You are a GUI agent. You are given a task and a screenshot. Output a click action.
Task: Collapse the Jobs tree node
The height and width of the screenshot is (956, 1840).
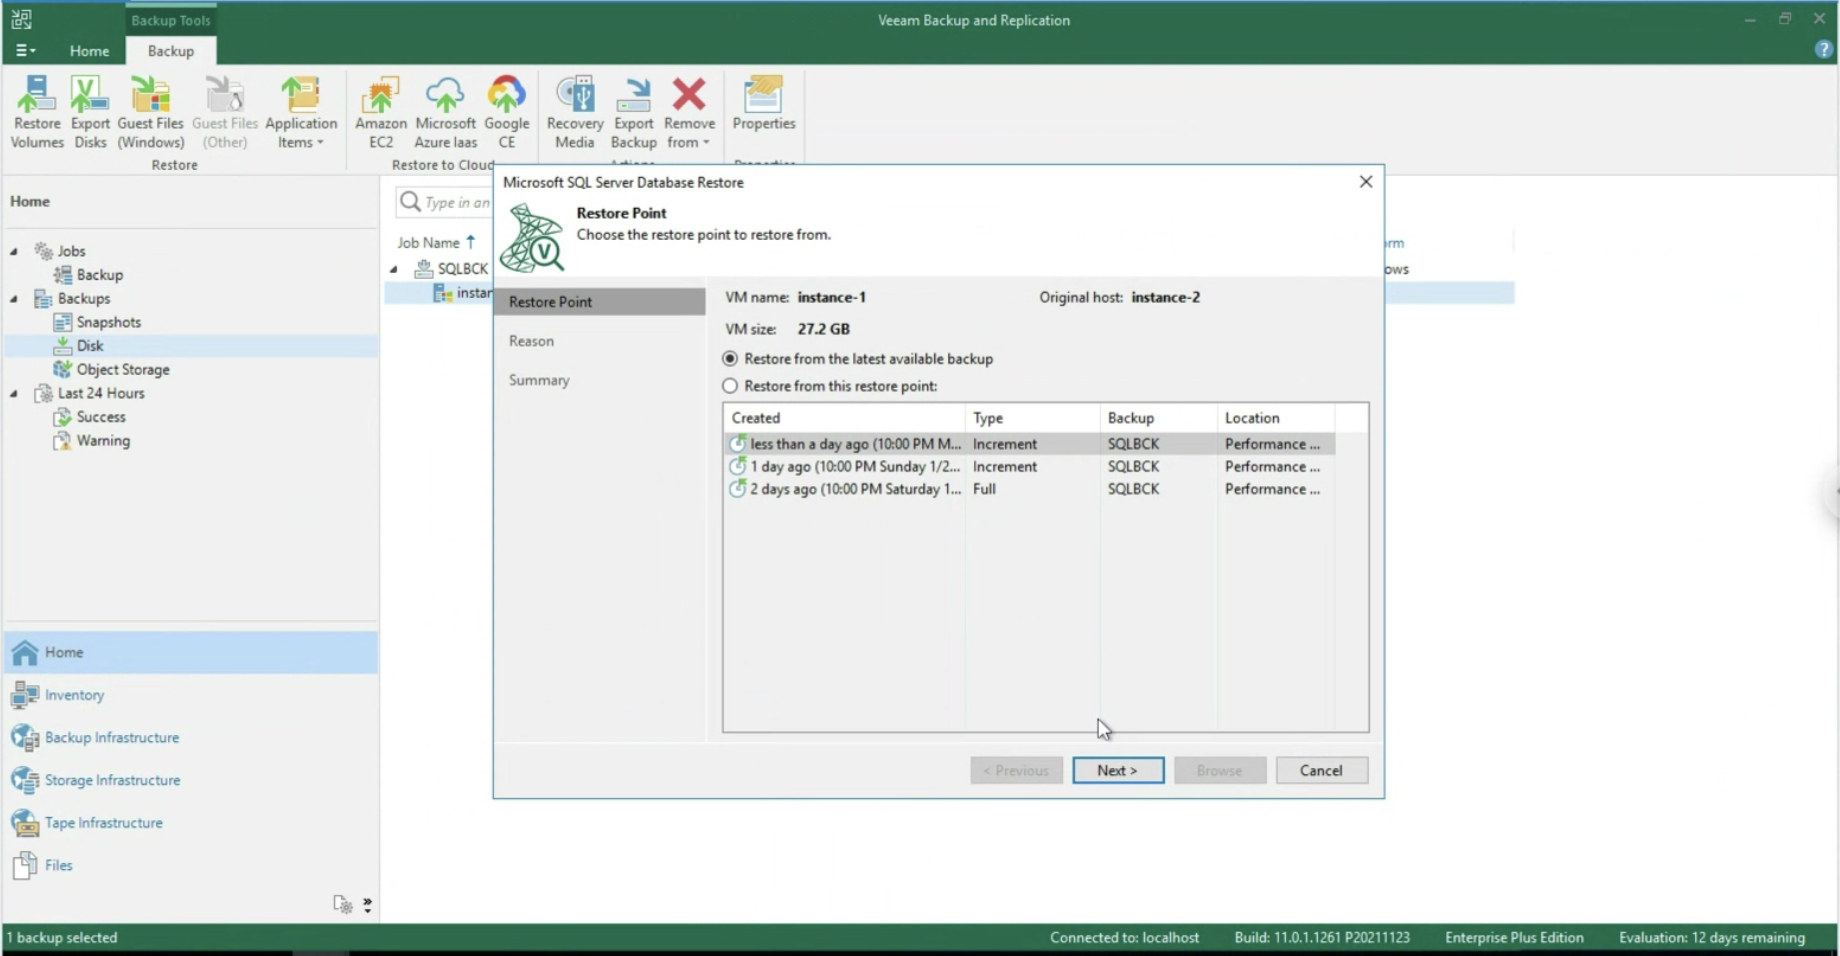click(x=14, y=251)
